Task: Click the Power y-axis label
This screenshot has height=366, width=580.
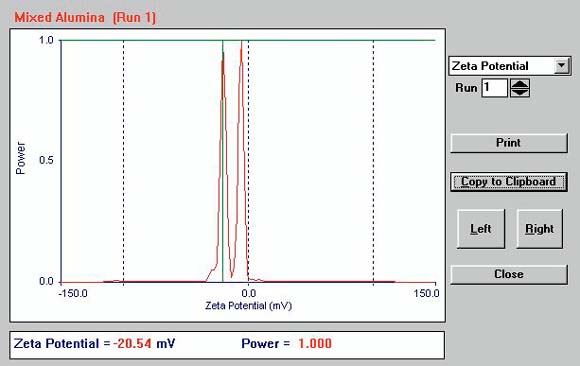Action: [20, 158]
